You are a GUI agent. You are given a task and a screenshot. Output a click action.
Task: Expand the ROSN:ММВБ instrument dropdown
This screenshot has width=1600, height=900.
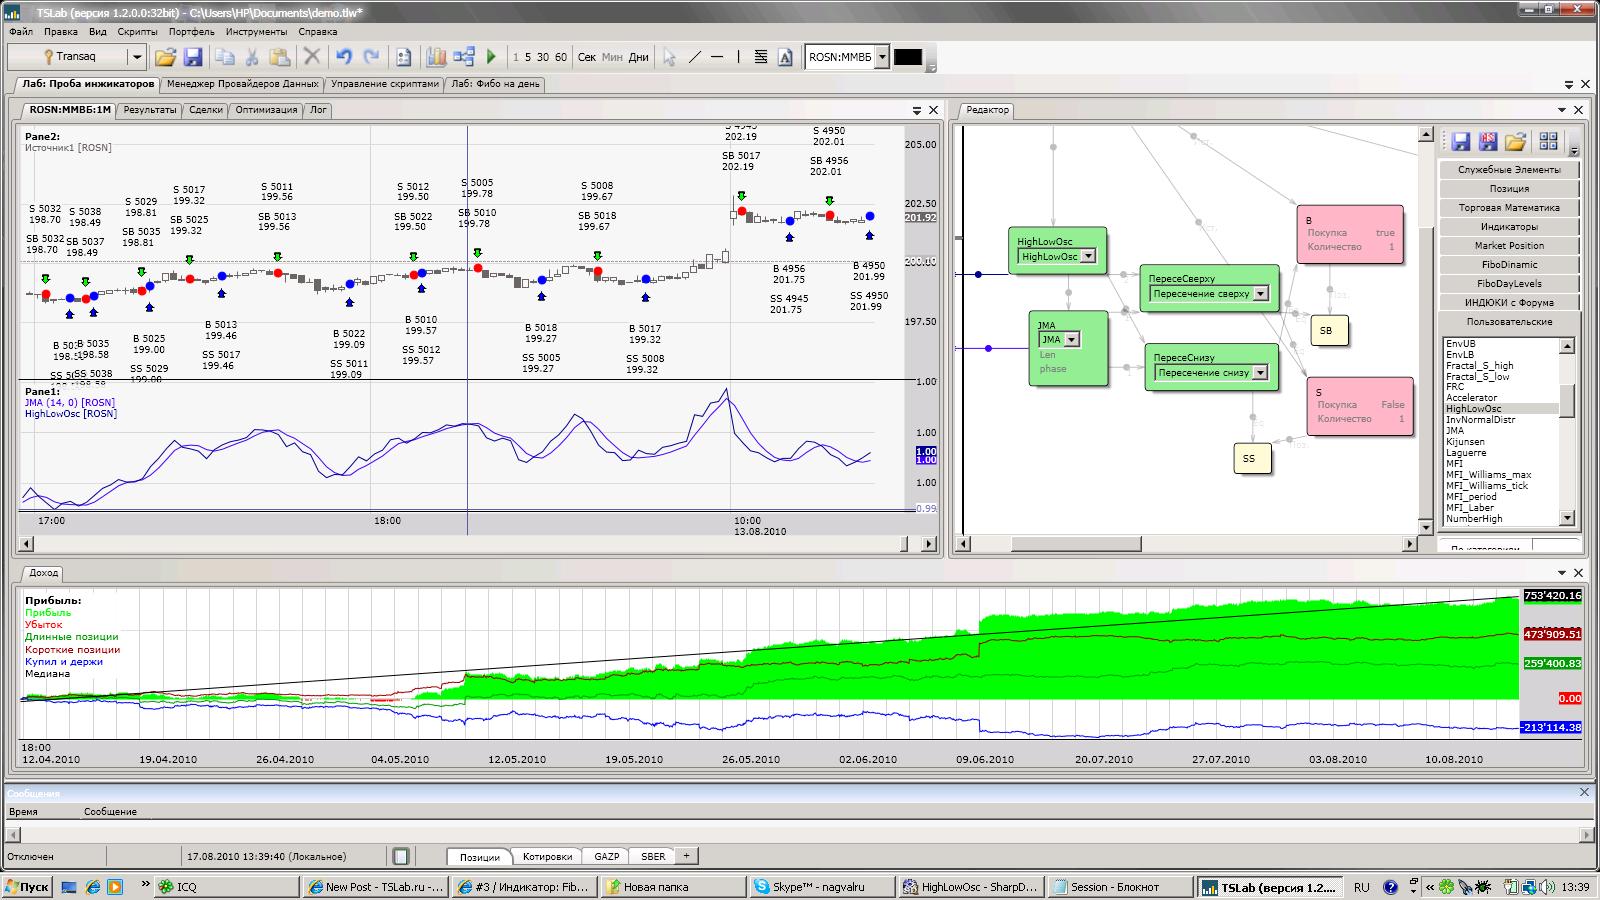click(882, 57)
